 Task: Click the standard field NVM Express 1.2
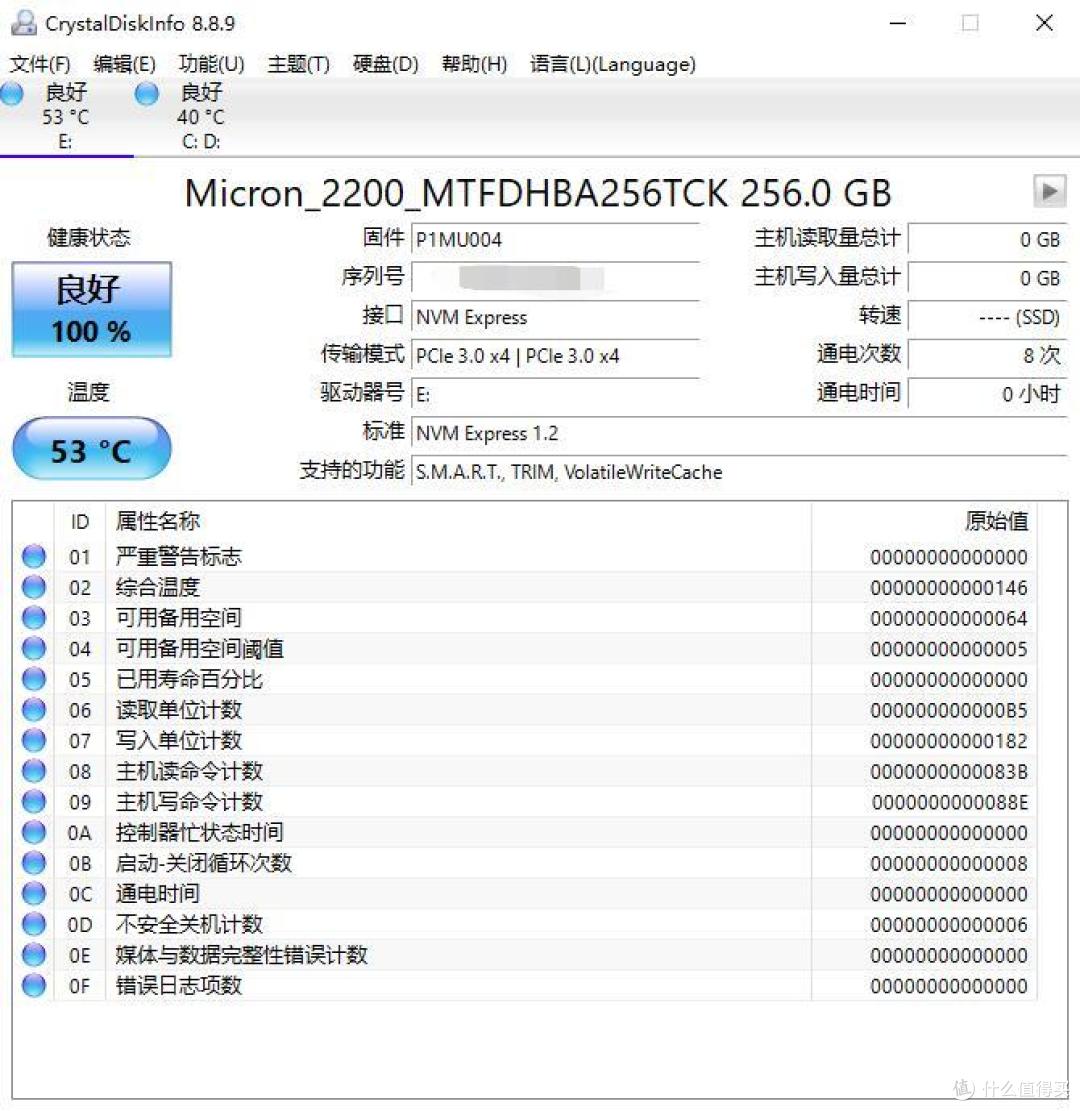739,433
